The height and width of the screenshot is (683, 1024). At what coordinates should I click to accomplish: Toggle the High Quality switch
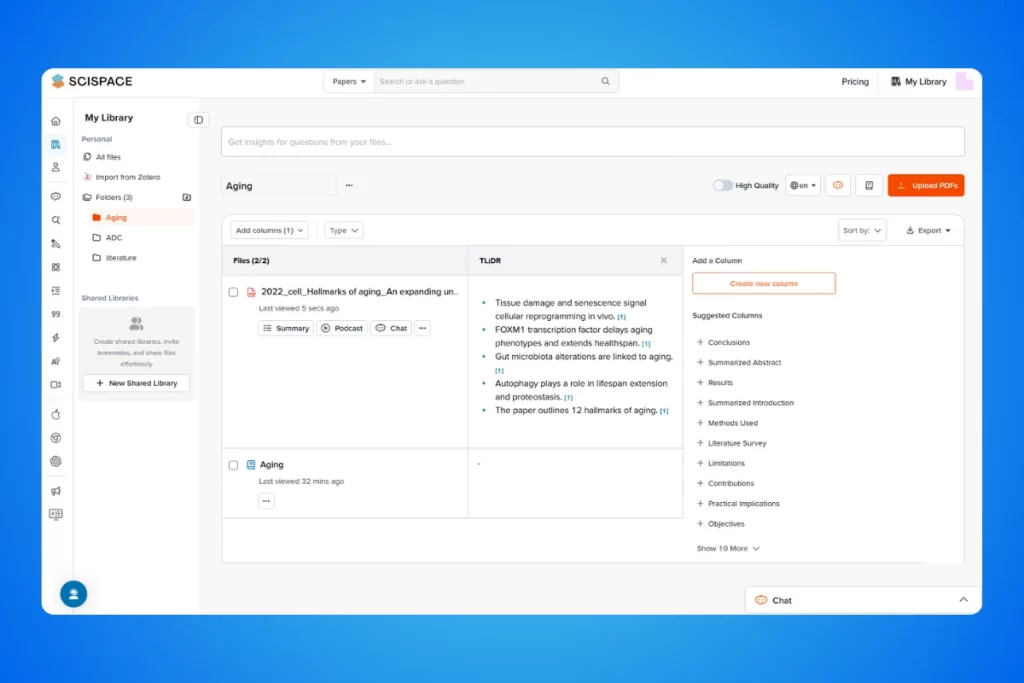pos(722,186)
